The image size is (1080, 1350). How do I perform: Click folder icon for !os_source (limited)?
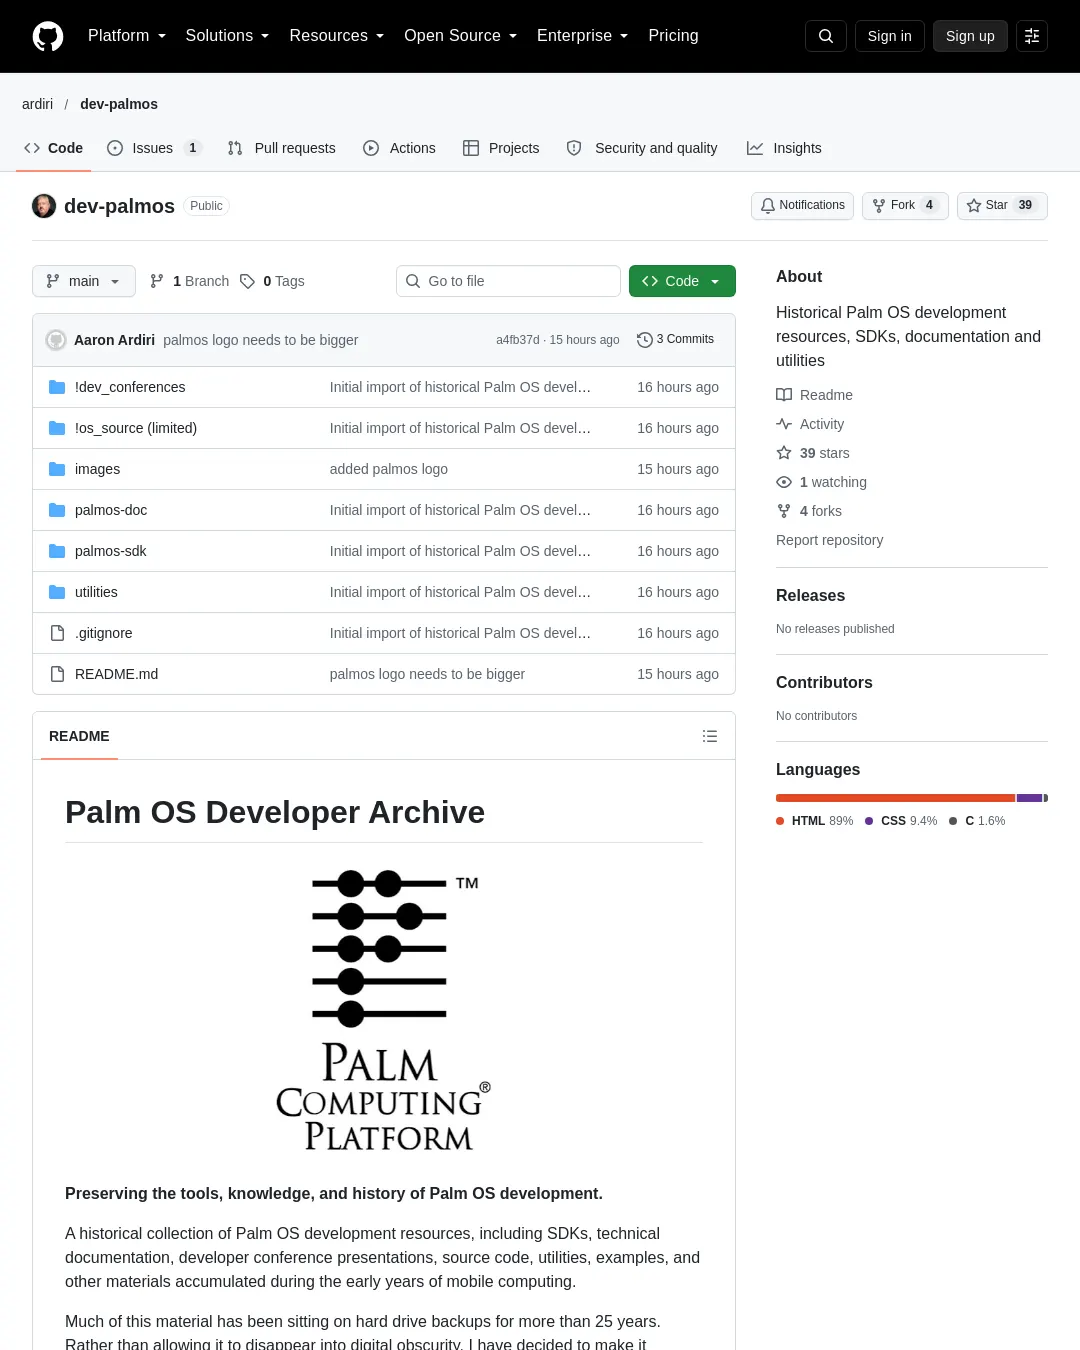click(x=57, y=428)
